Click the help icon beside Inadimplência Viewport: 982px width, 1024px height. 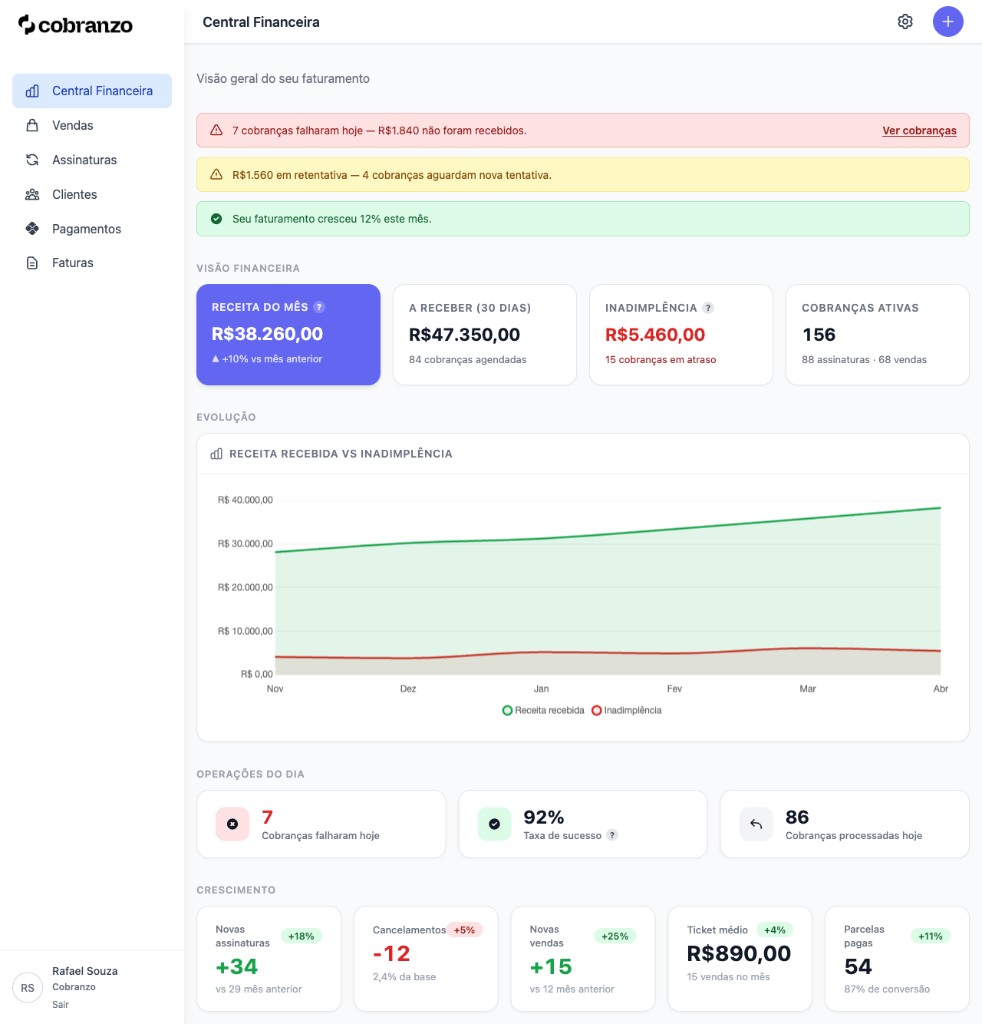point(708,308)
